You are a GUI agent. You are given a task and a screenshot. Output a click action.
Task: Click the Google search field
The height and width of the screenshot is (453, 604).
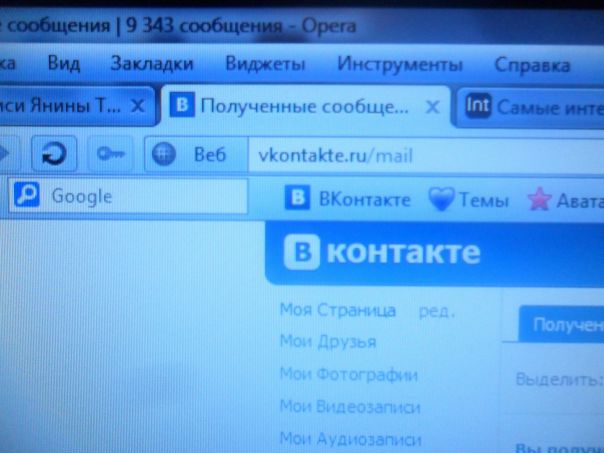(128, 196)
